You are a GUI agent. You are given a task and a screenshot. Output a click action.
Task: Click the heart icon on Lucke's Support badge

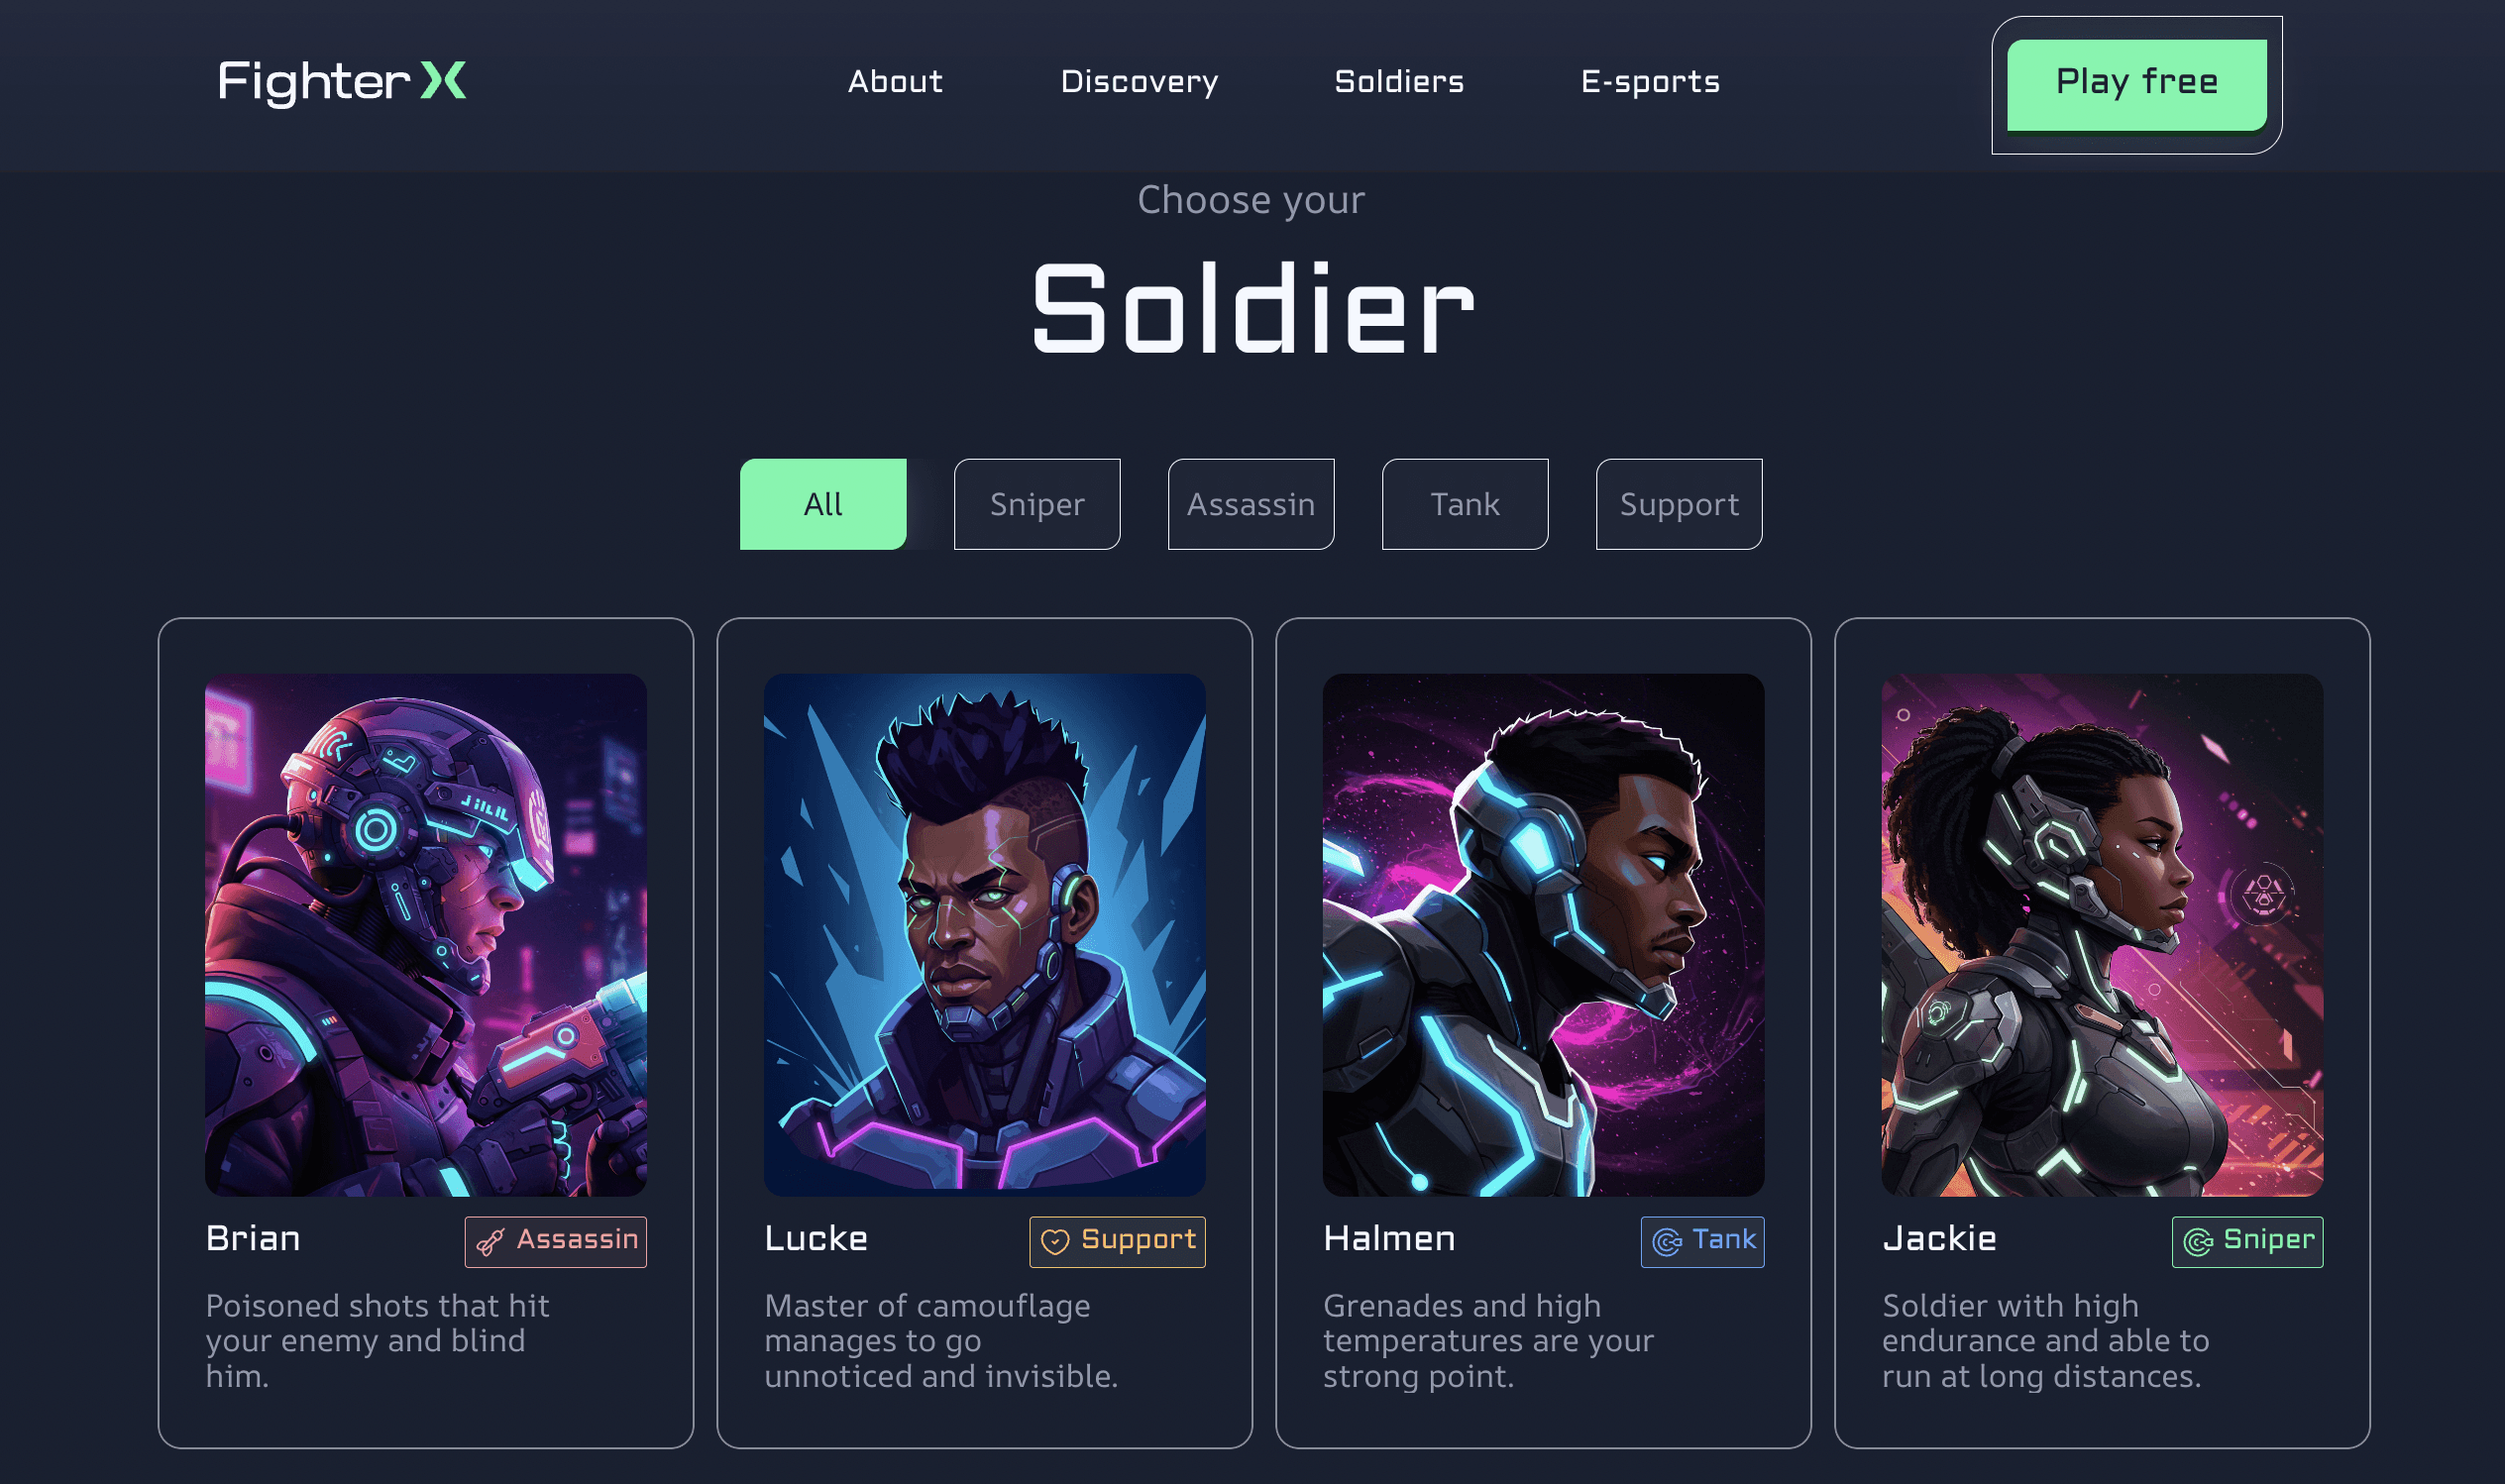coord(1055,1242)
